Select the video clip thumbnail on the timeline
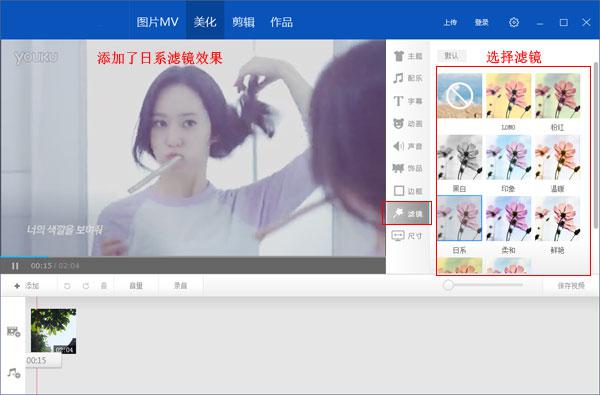The height and width of the screenshot is (395, 600). click(54, 331)
